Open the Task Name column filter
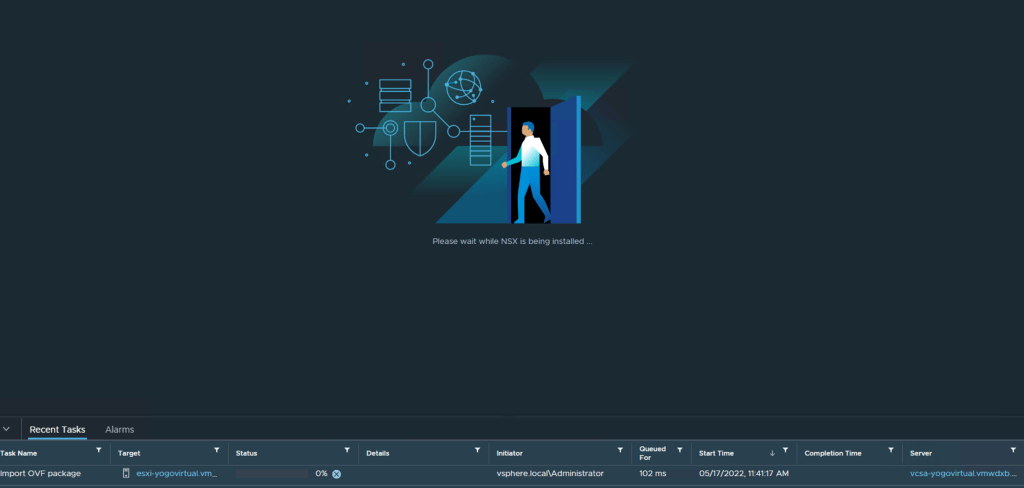The image size is (1024, 488). (98, 451)
